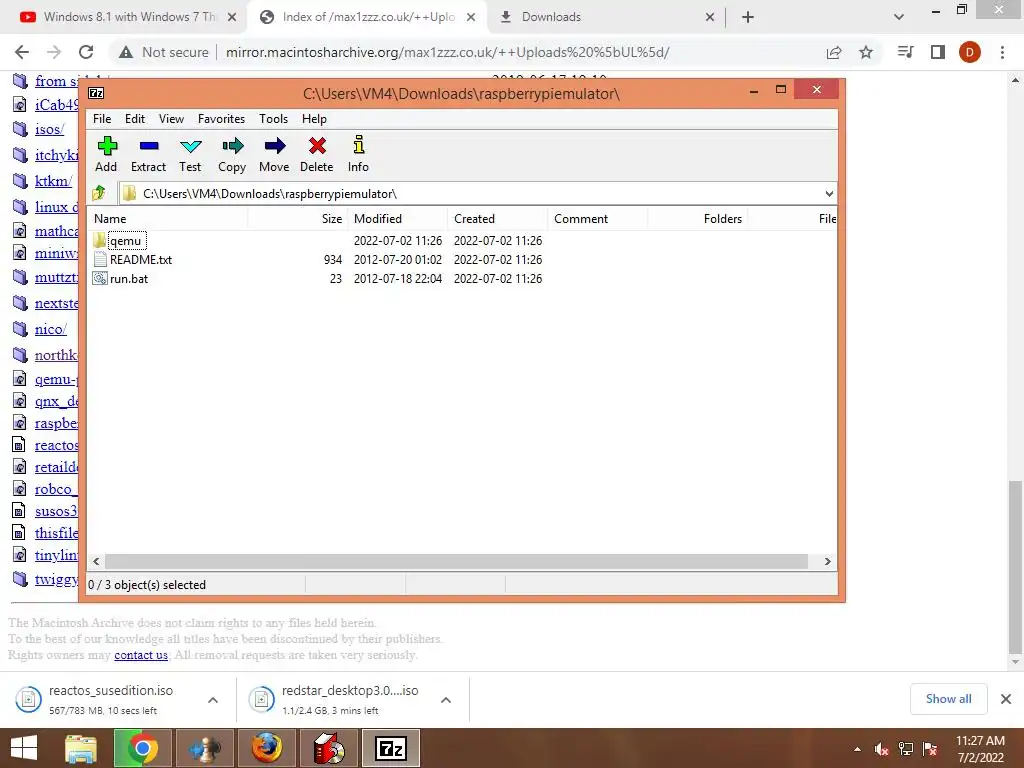
Task: Sort file list by Size column
Action: tap(298, 219)
